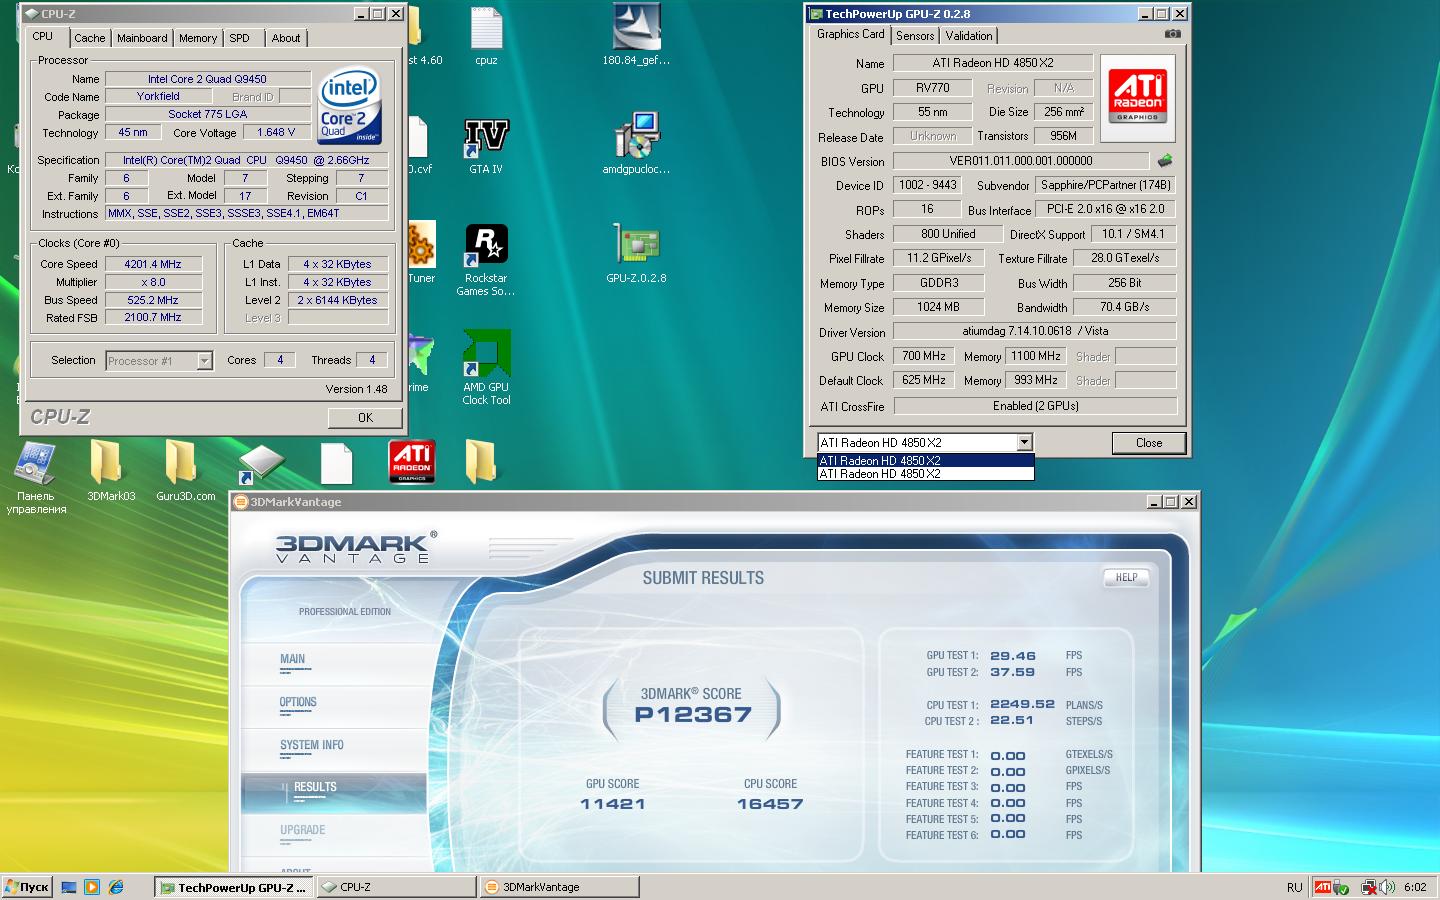
Task: Click Show Desktop quick launch icon
Action: point(69,887)
